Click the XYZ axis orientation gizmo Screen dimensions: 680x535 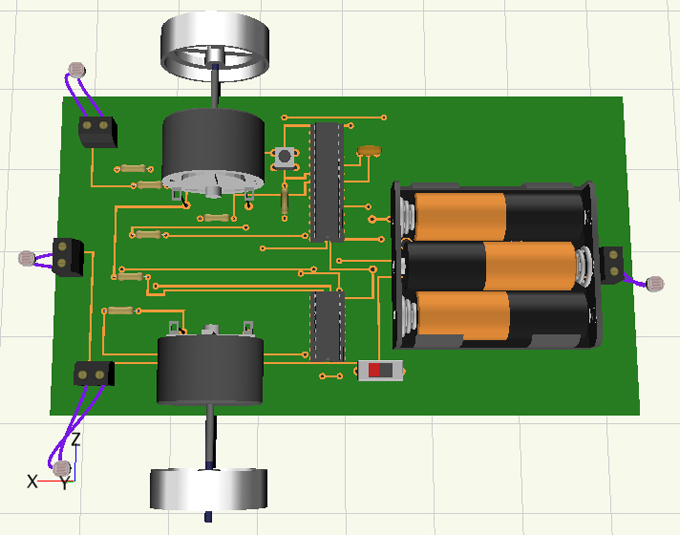(x=54, y=461)
